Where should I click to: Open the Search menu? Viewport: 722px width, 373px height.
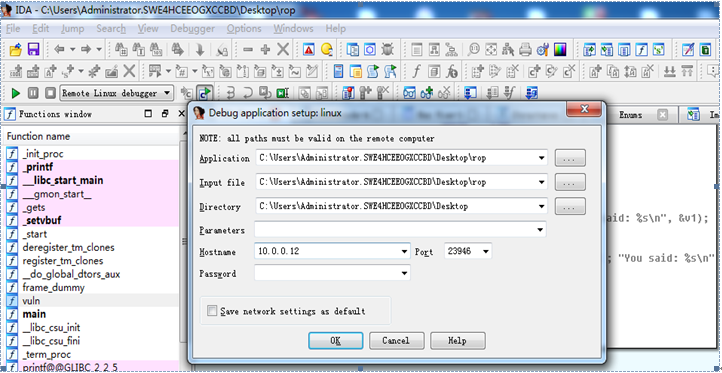[x=111, y=29]
